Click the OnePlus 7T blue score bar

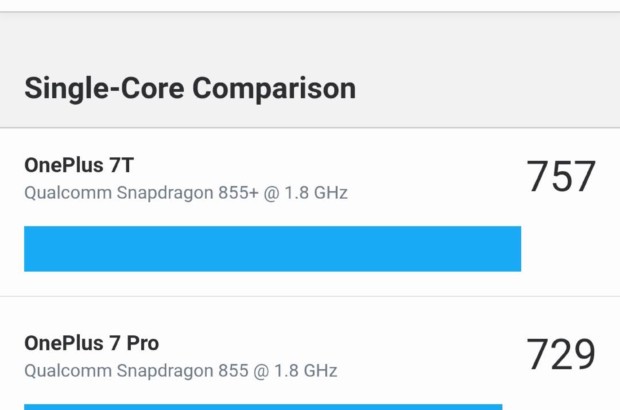(x=272, y=248)
